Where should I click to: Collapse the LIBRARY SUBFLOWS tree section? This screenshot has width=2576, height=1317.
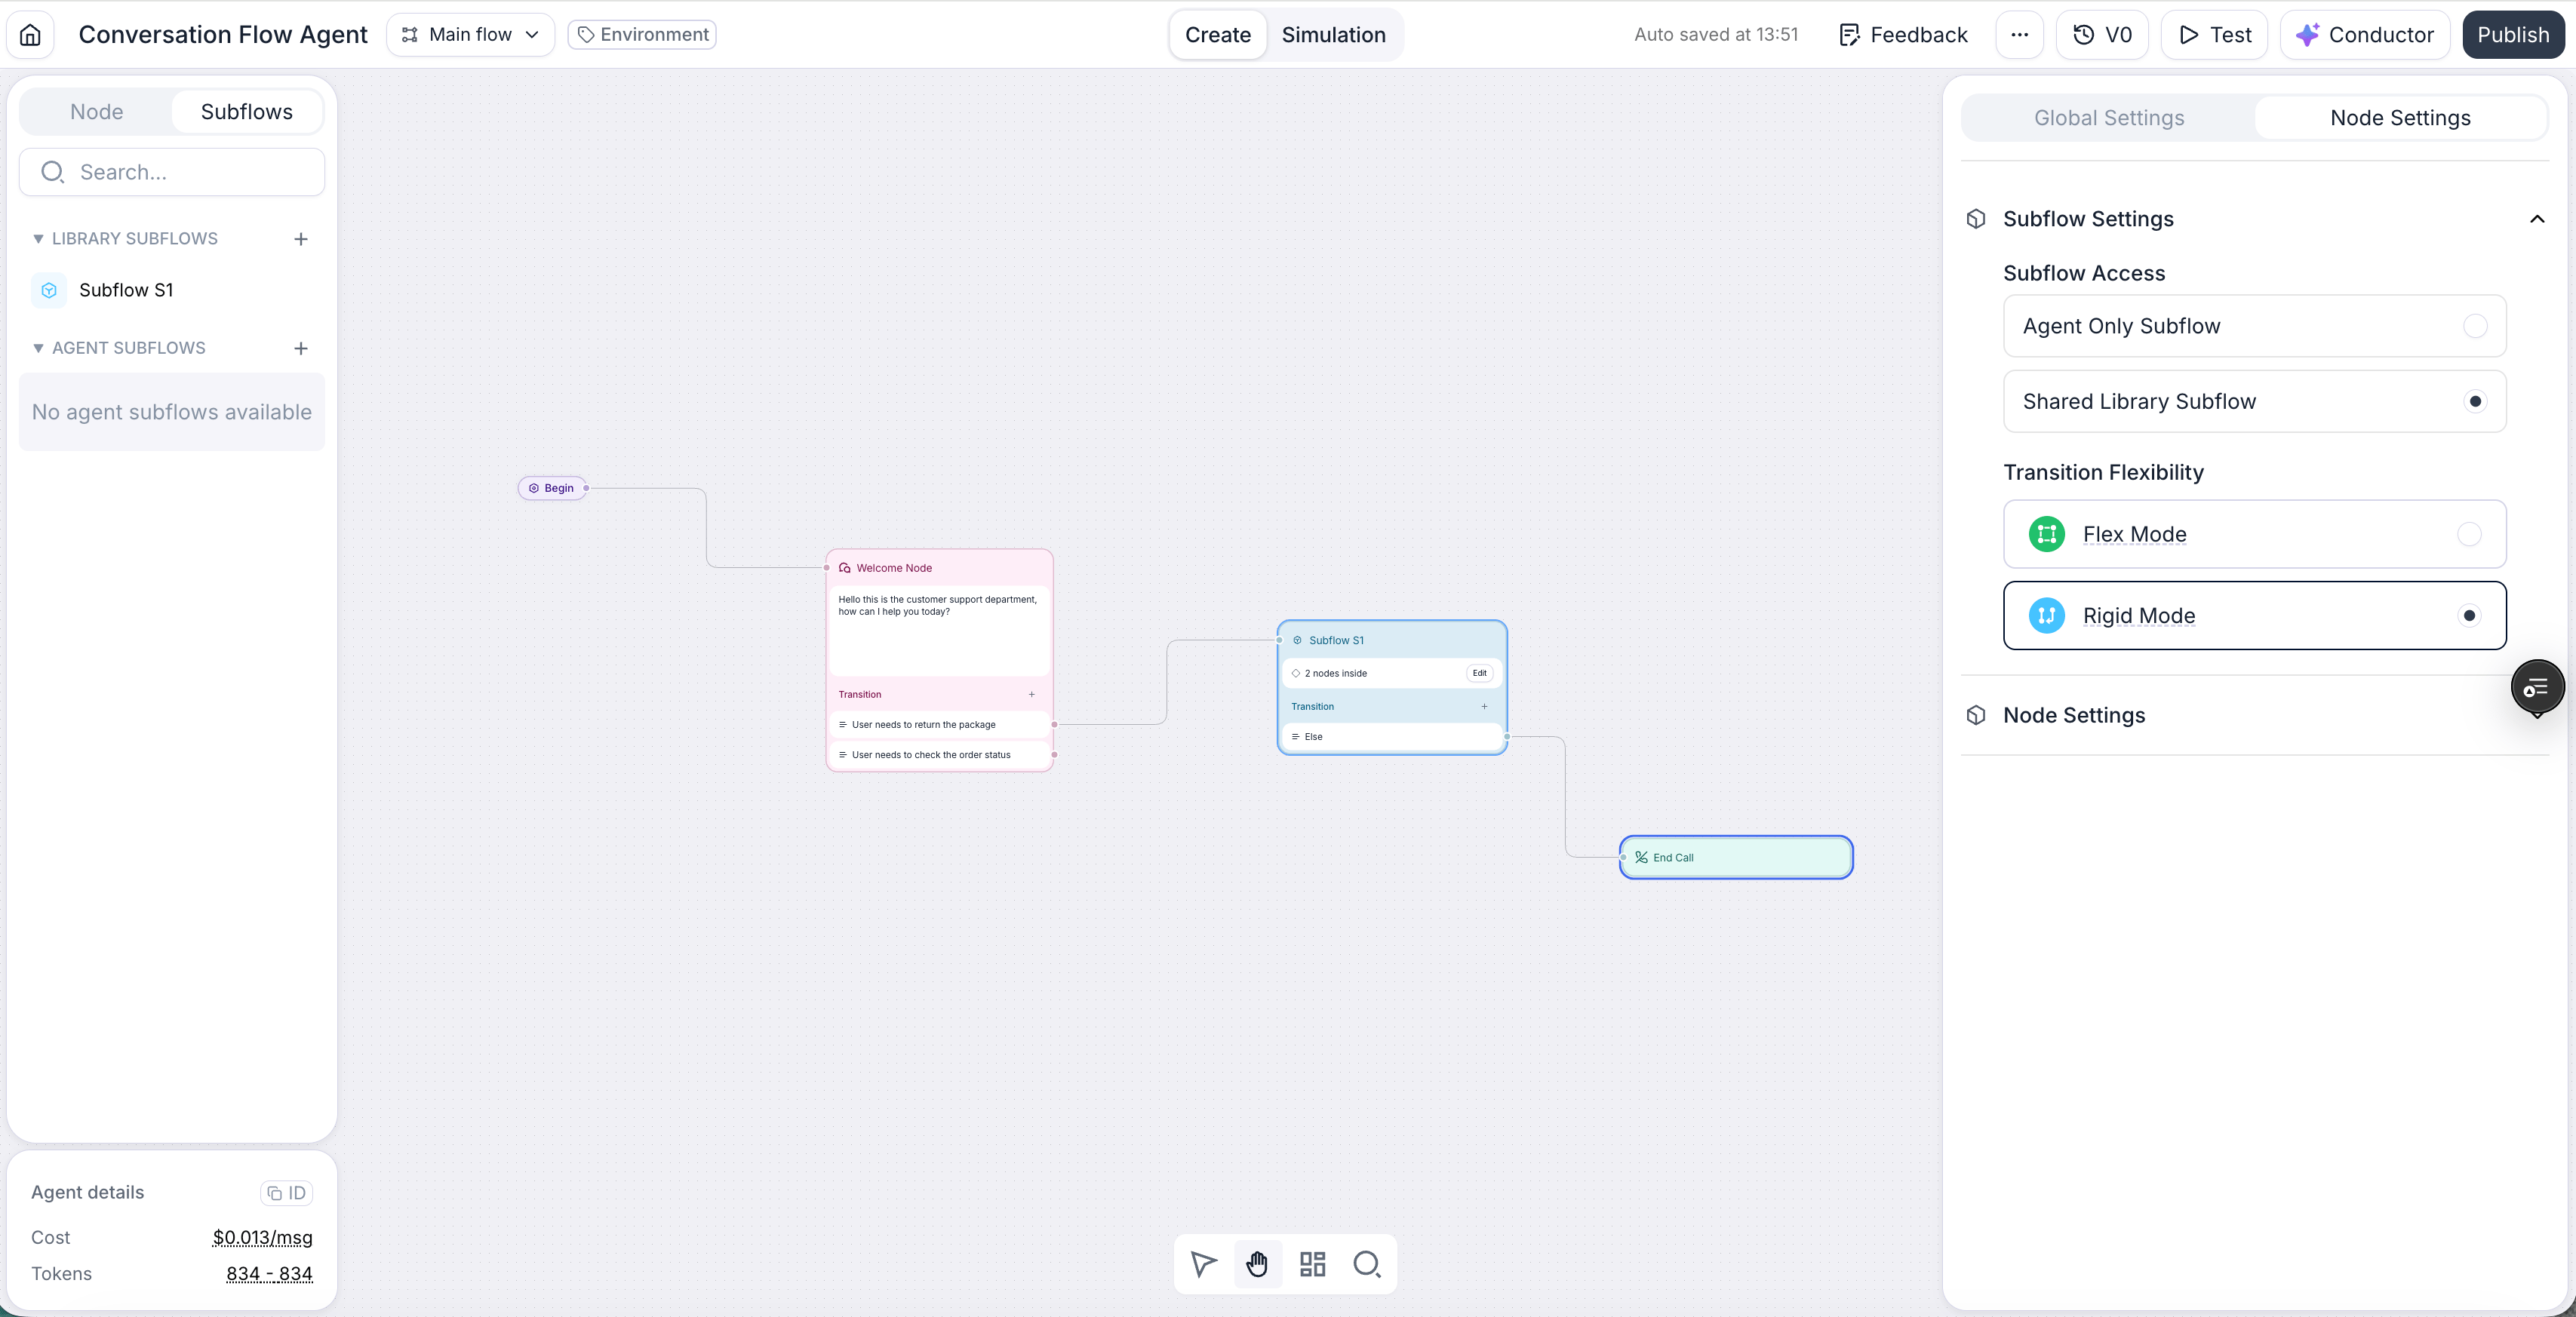click(38, 239)
